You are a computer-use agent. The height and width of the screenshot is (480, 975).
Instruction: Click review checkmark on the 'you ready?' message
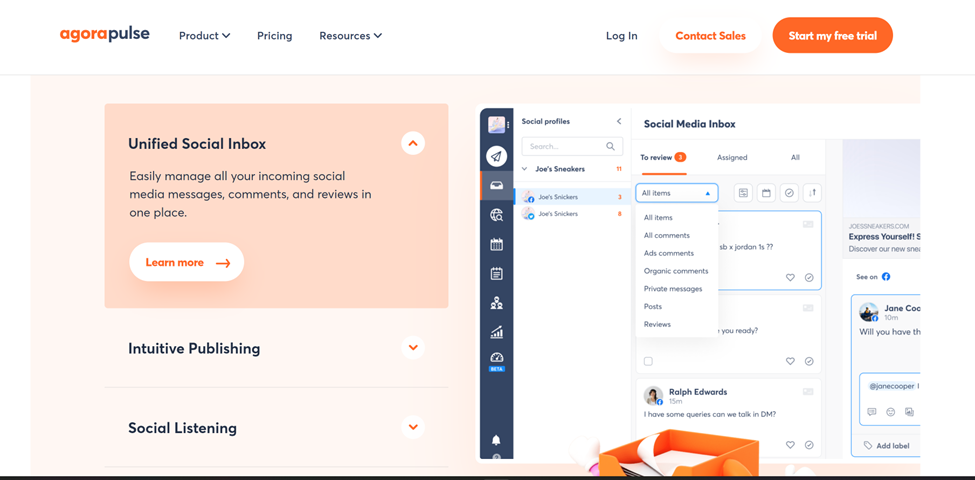point(809,361)
